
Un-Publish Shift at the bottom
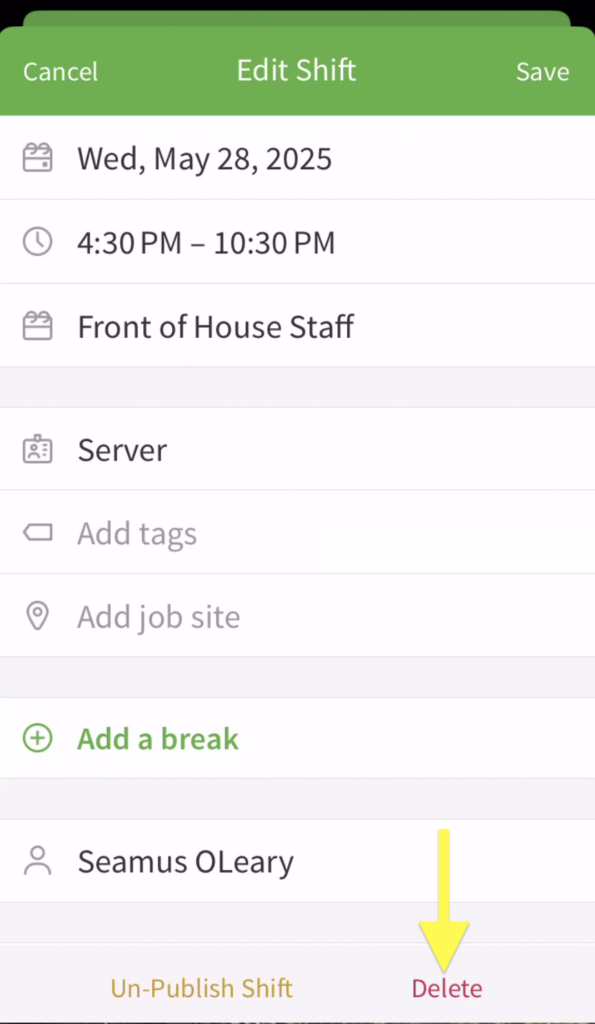click(201, 988)
